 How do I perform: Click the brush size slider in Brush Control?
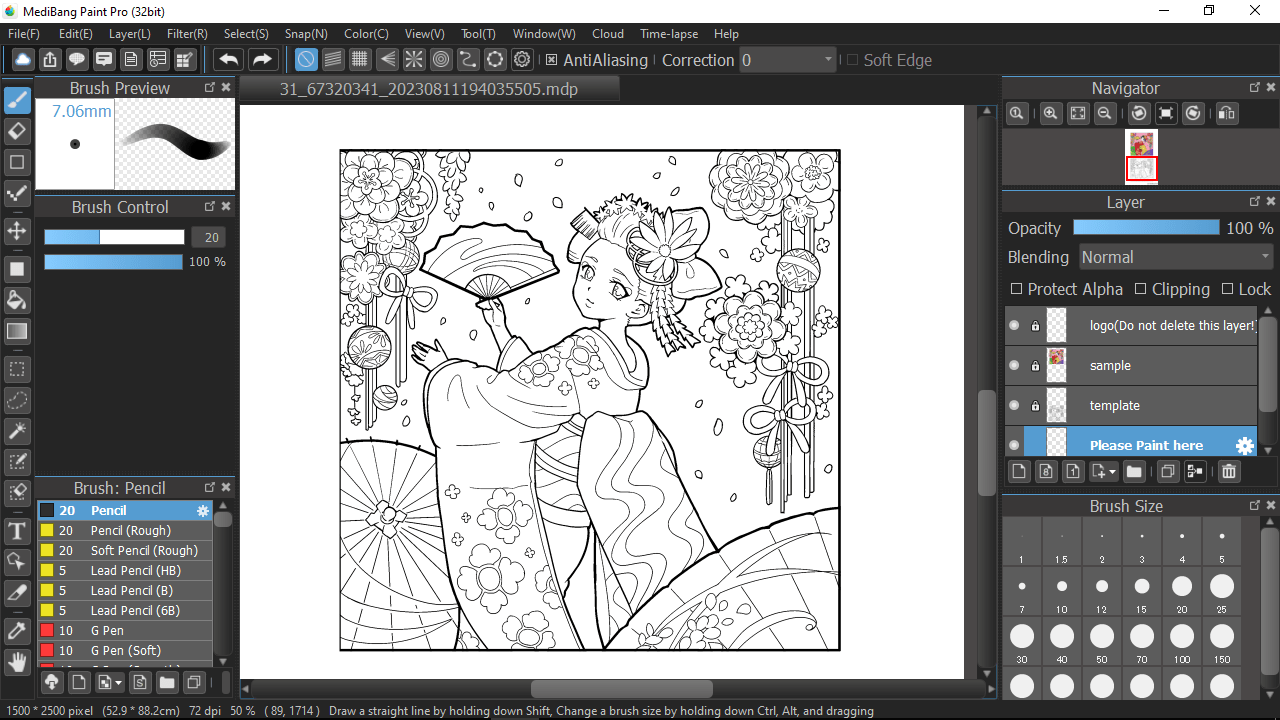click(x=114, y=237)
